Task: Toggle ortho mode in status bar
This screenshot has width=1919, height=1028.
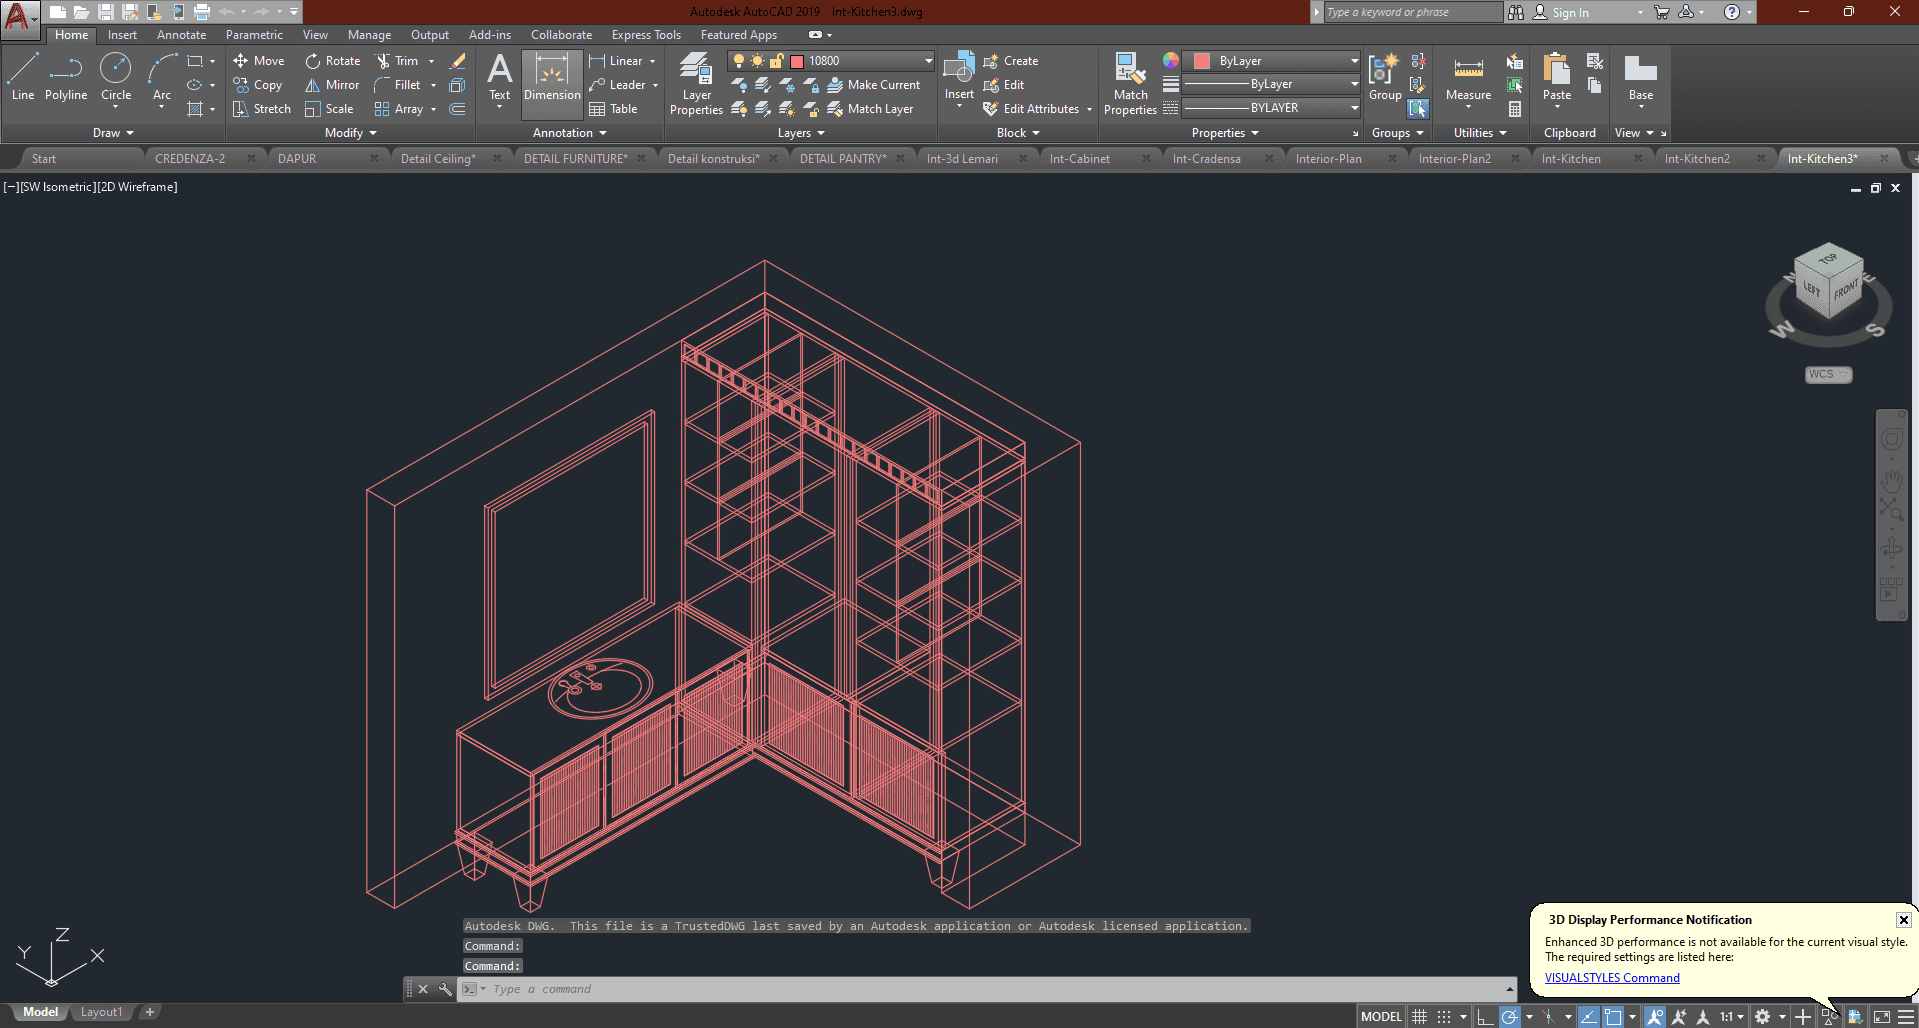Action: [x=1485, y=1017]
